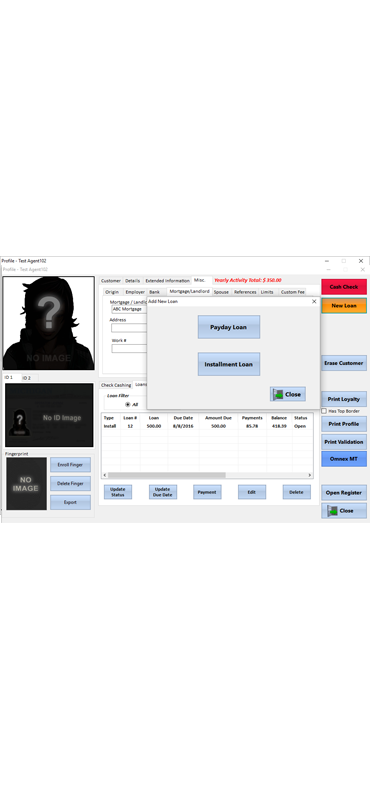Screen dimensions: 370x789
Task: Click the Payments value 85.78
Action: point(252,426)
